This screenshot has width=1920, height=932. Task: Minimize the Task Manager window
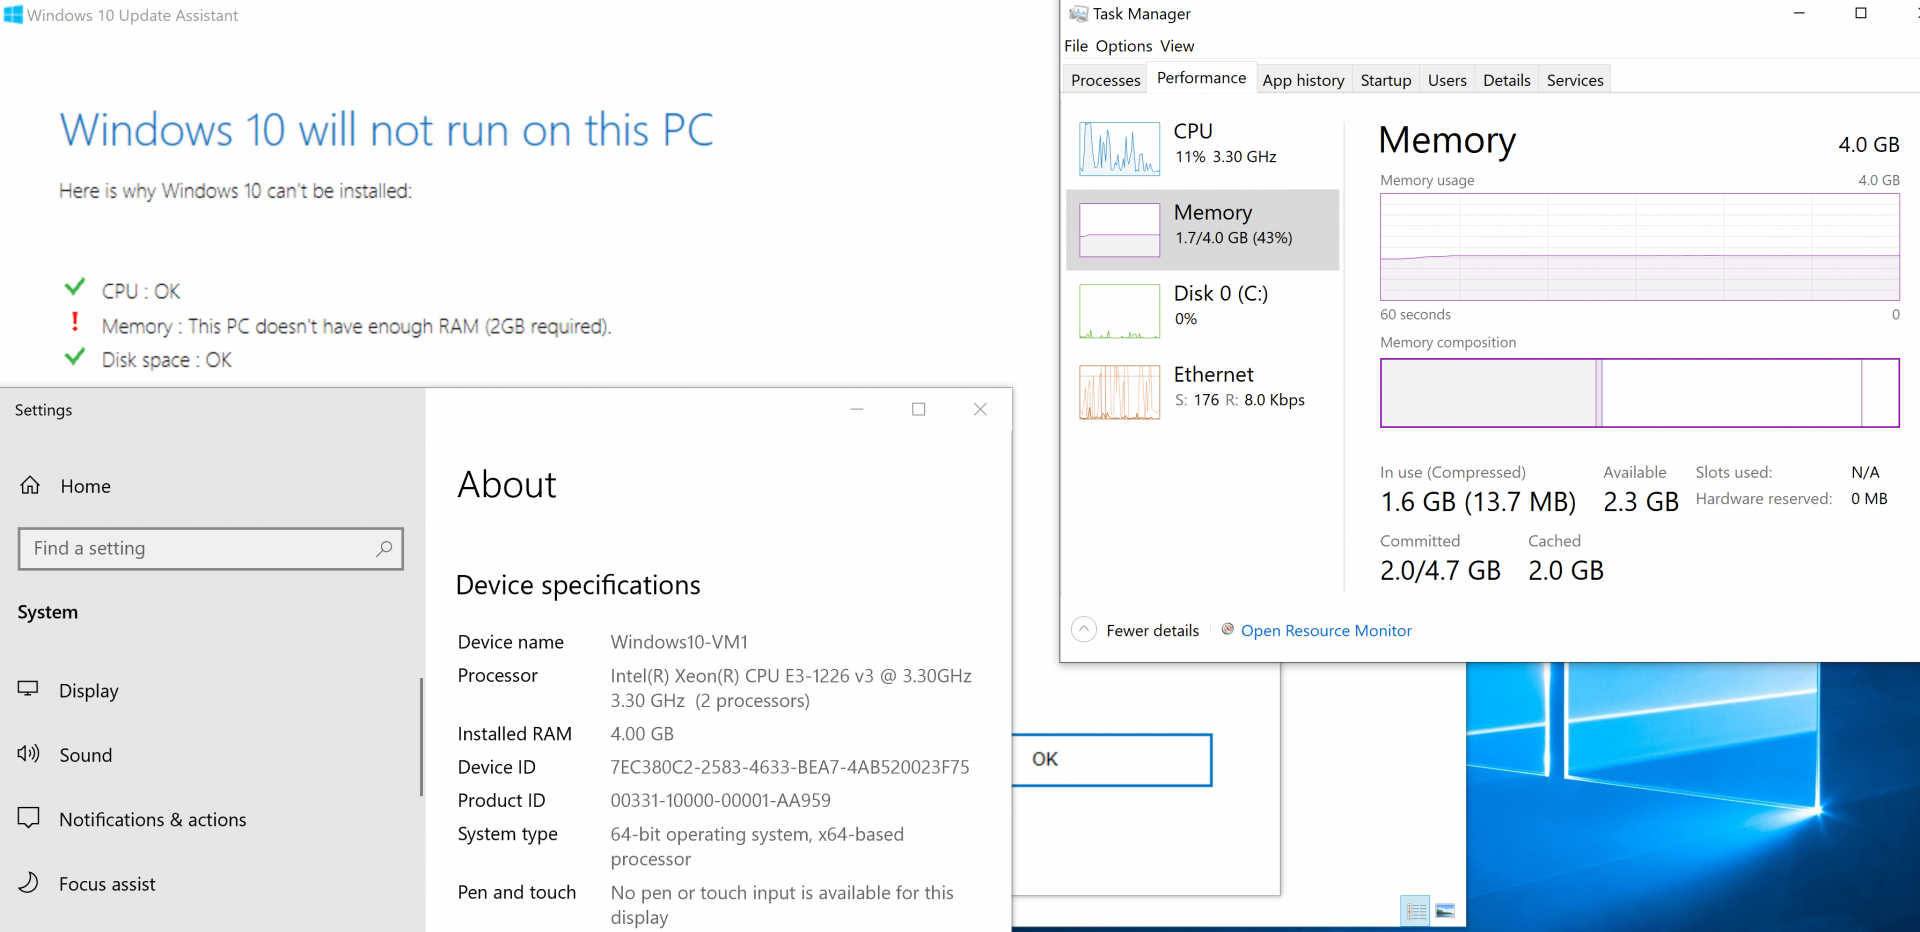pos(1799,13)
